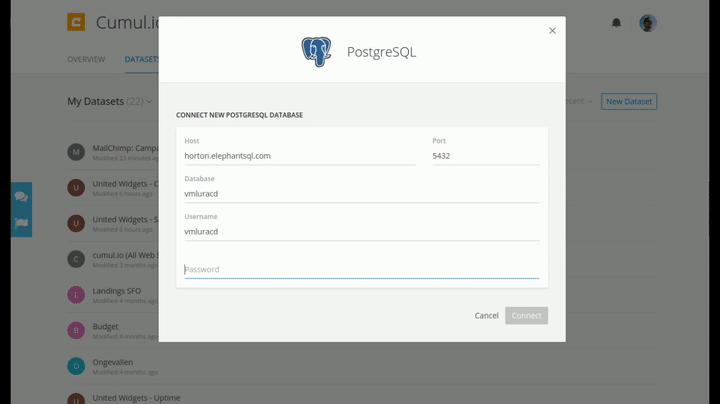720x404 pixels.
Task: Close the PostgreSQL connection dialog
Action: point(552,31)
